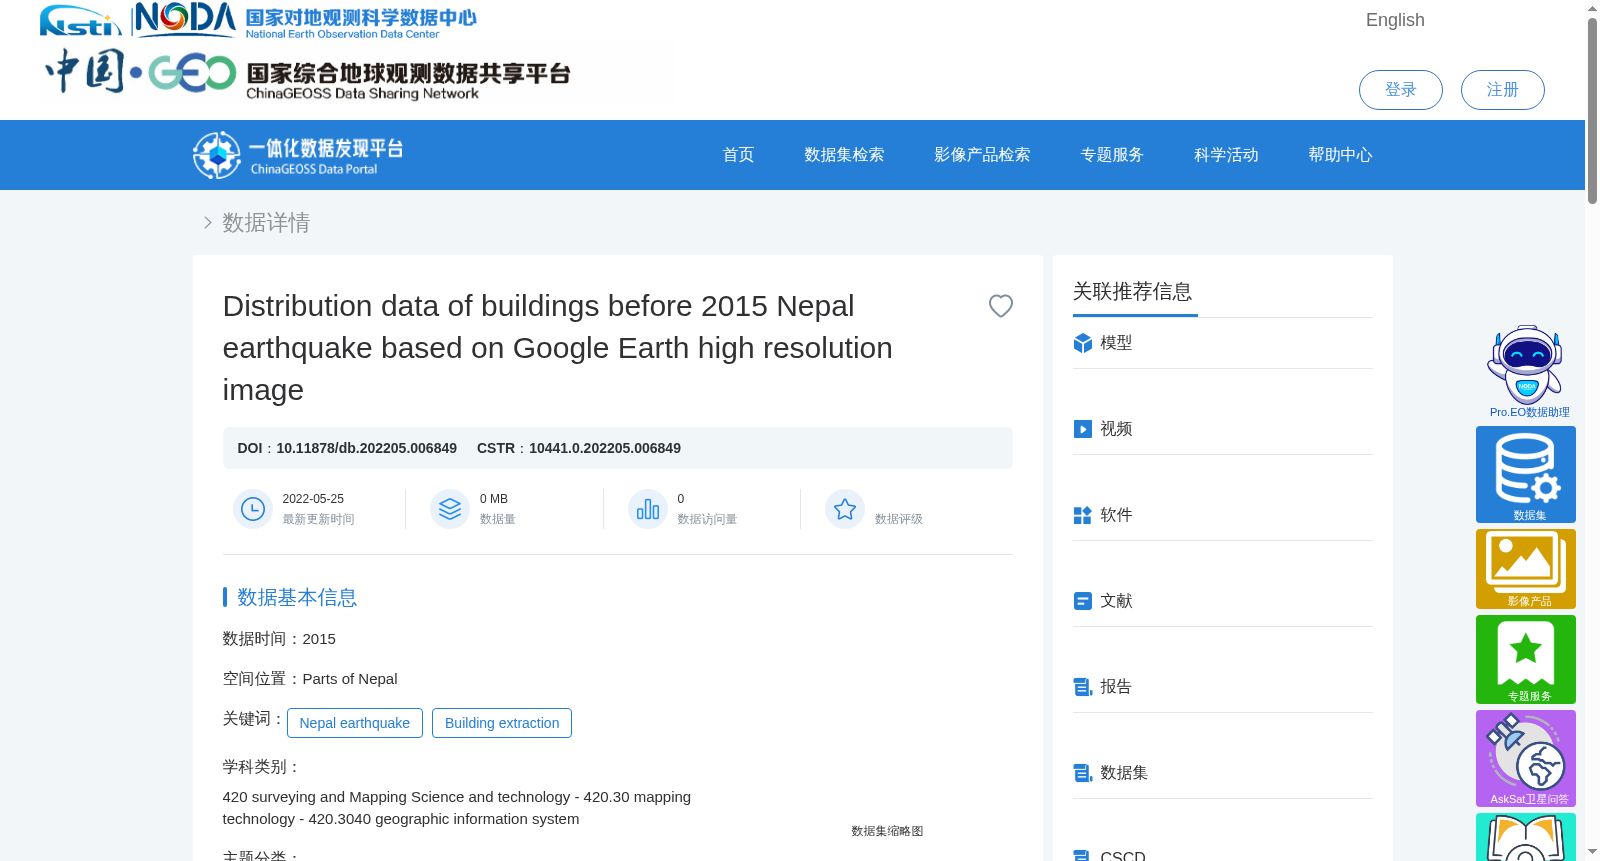1600x861 pixels.
Task: Click the 登录 login button
Action: (x=1400, y=90)
